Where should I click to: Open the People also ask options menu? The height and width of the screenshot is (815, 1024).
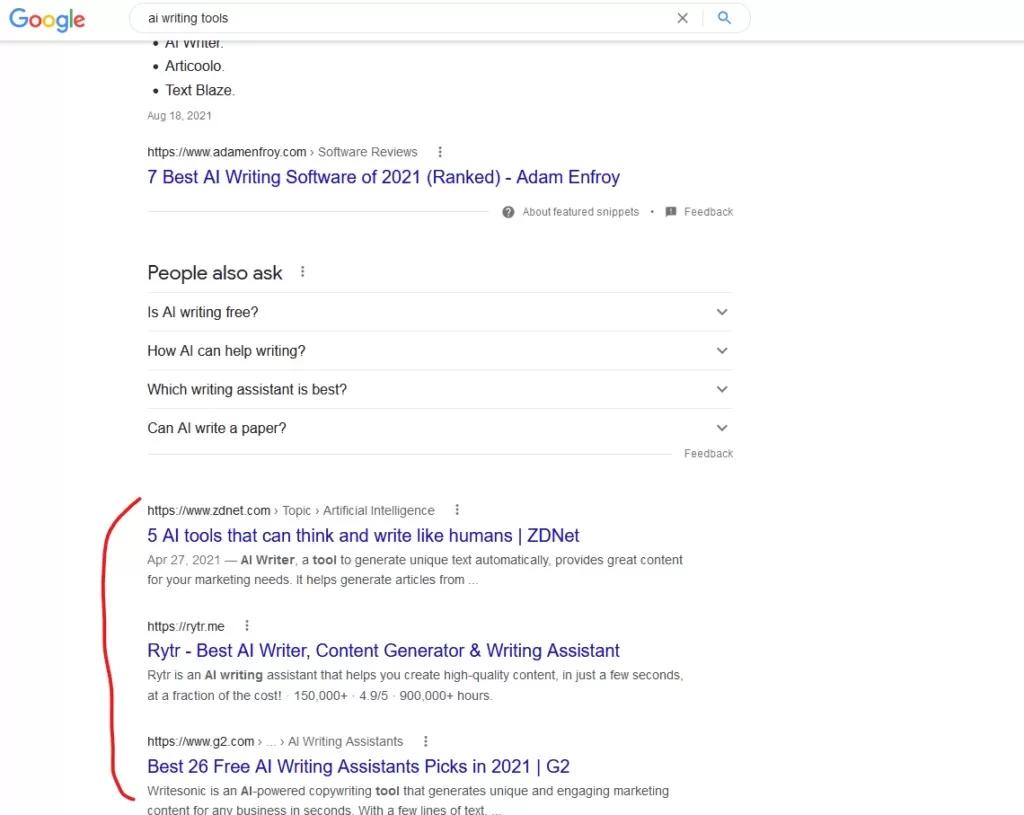pyautogui.click(x=302, y=272)
